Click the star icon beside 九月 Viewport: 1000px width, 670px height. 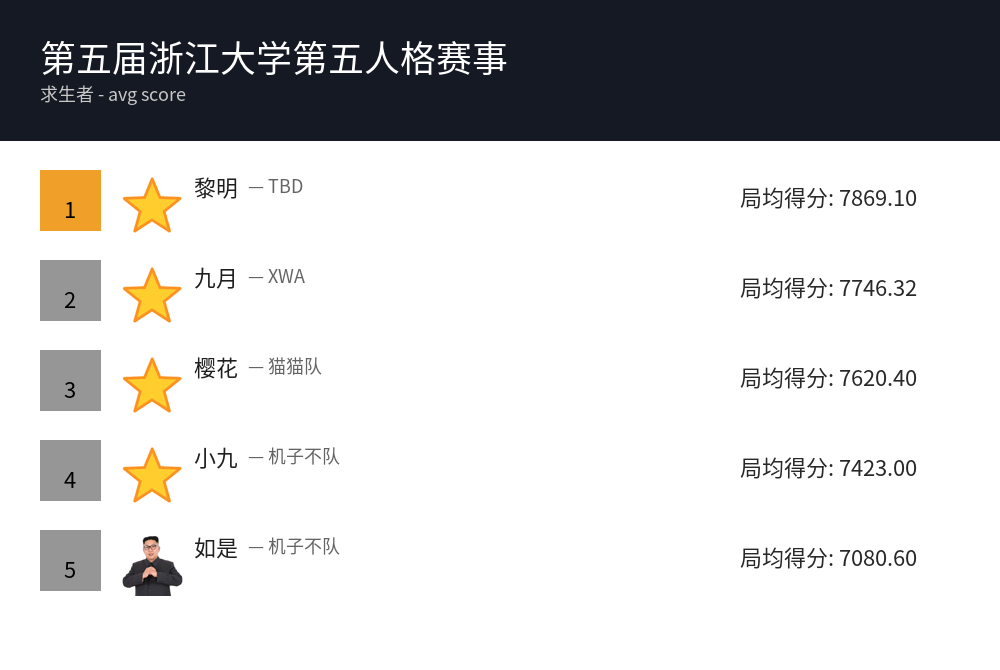click(x=152, y=295)
